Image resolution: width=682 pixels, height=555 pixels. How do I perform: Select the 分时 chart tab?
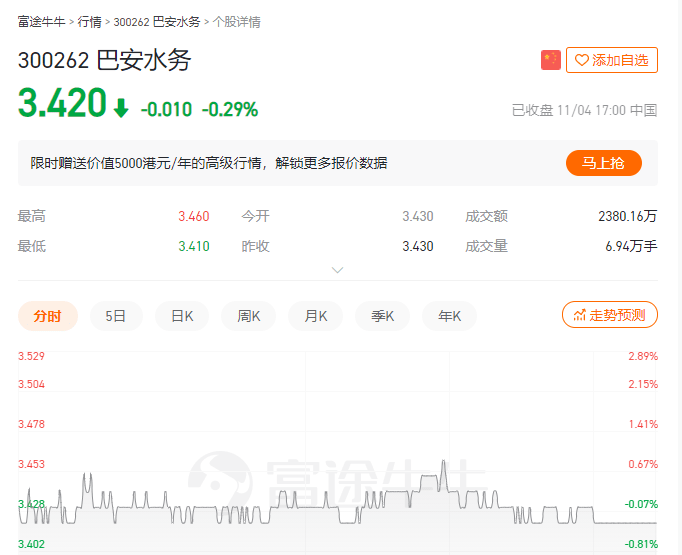click(47, 316)
